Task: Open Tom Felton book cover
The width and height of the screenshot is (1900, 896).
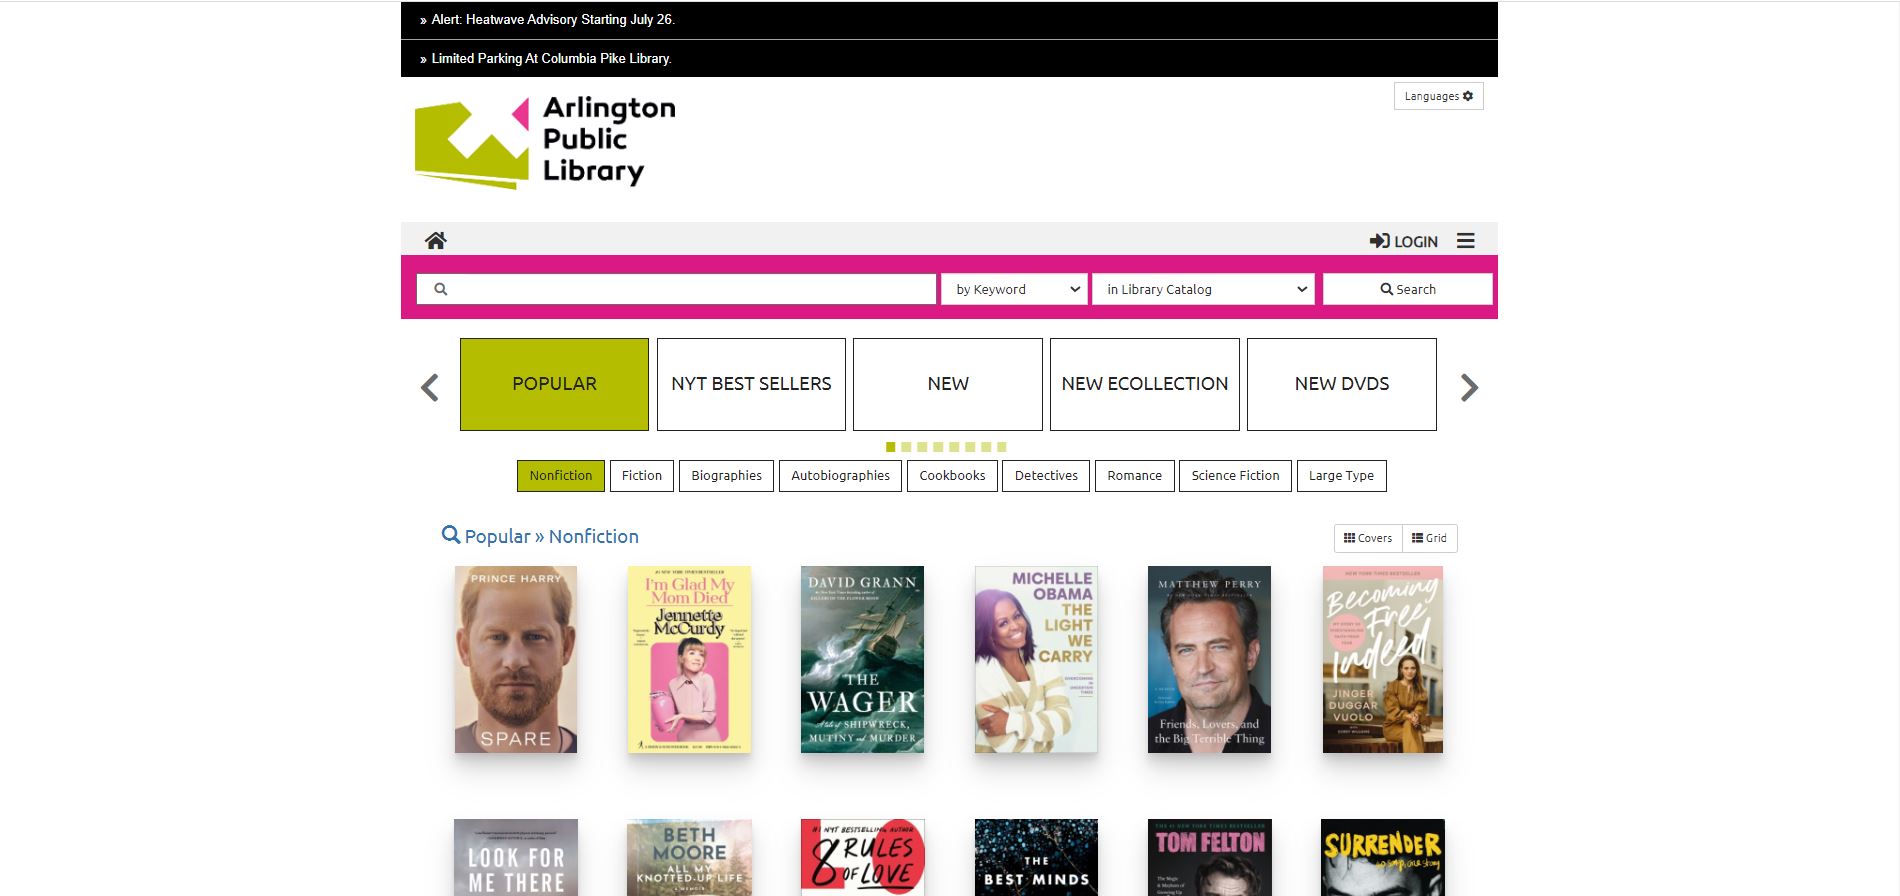Action: click(1209, 858)
